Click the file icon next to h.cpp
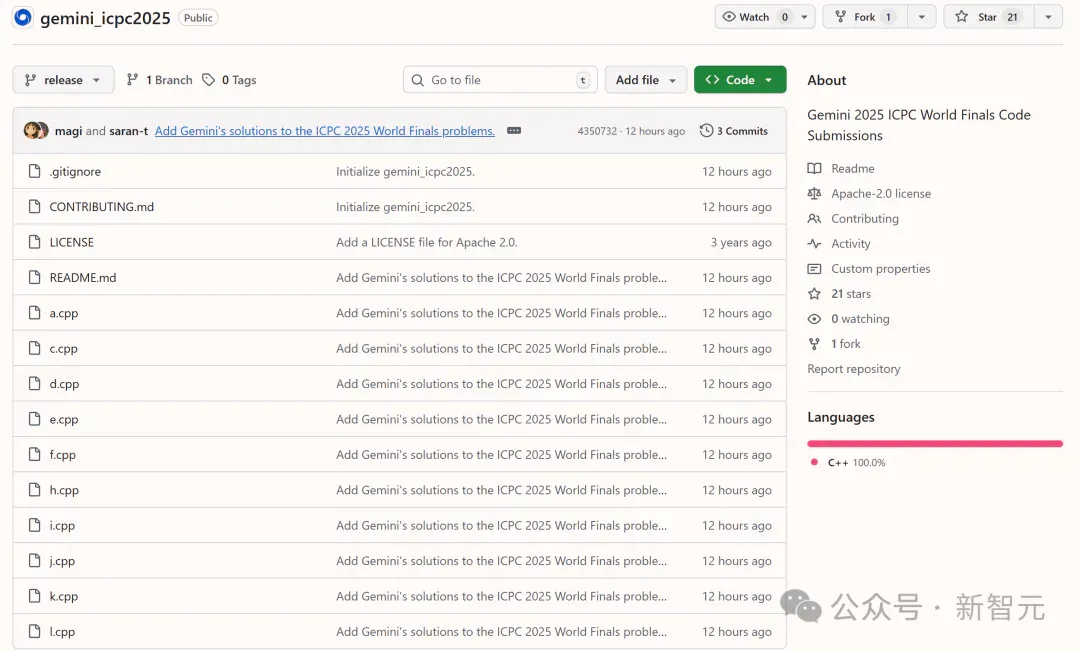 [x=34, y=490]
